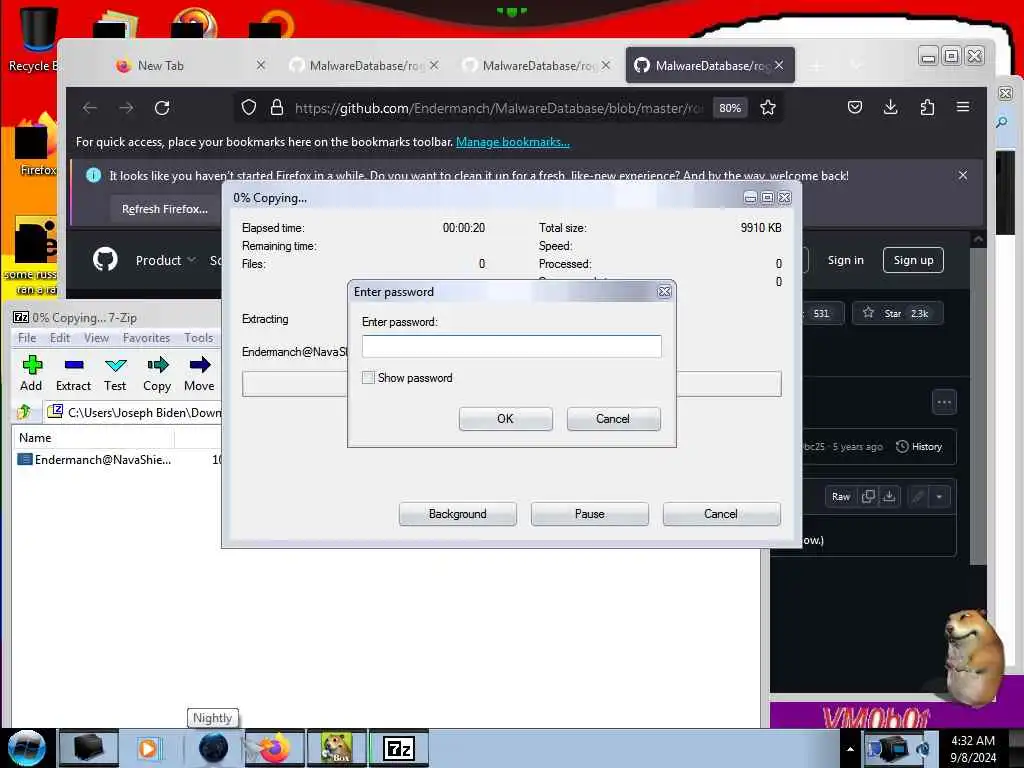
Task: Open the Firefox hamburger application menu
Action: click(963, 107)
